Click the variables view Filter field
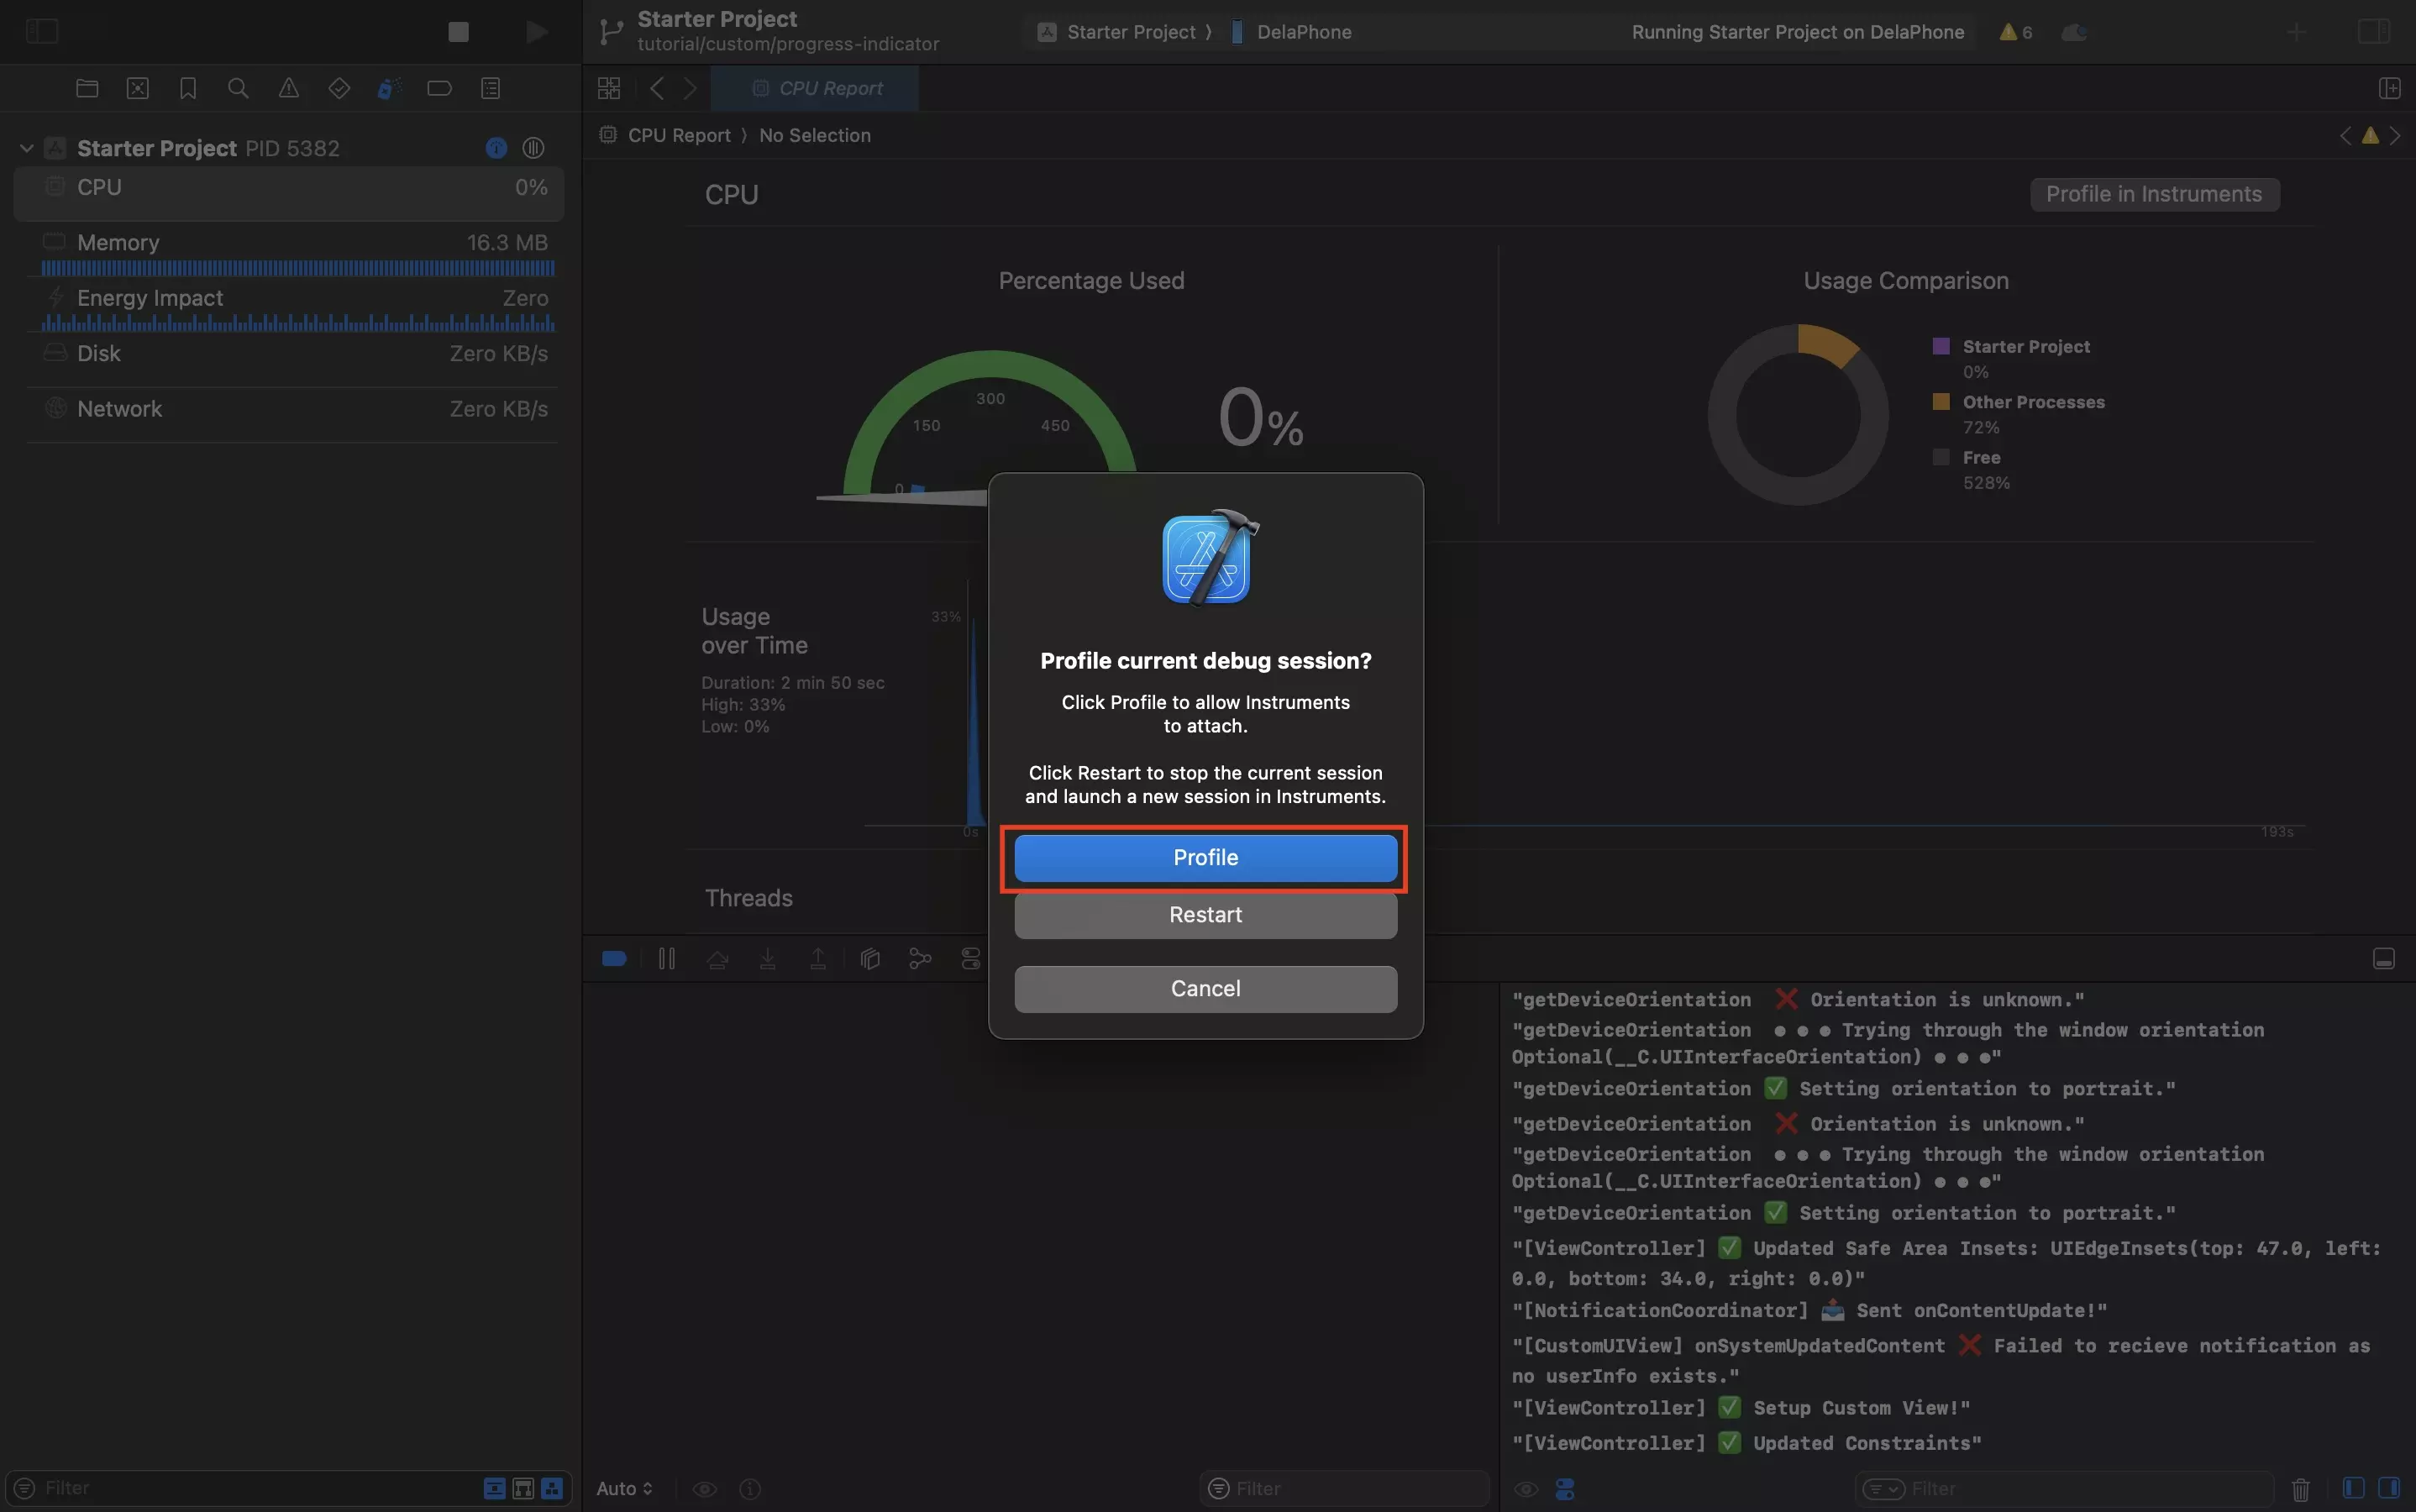2416x1512 pixels. (x=1344, y=1488)
